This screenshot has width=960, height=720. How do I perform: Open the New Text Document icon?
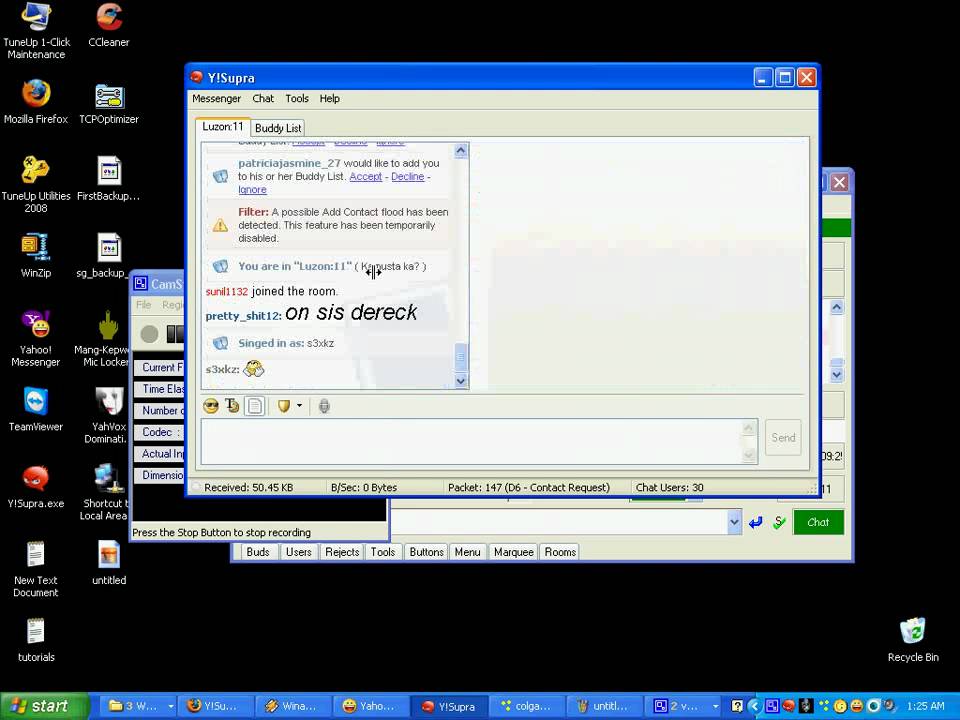36,569
